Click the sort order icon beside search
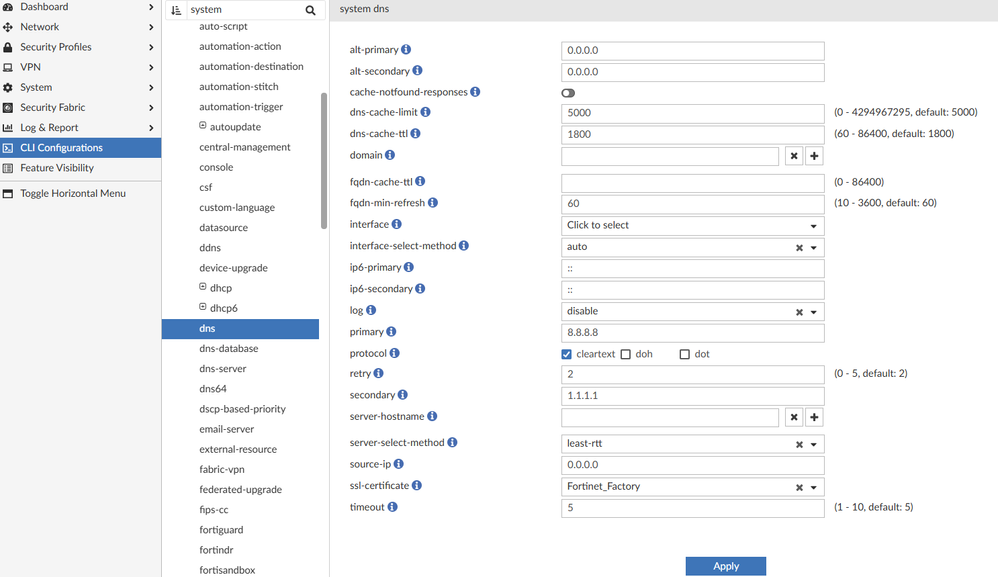This screenshot has width=998, height=577. 176,10
